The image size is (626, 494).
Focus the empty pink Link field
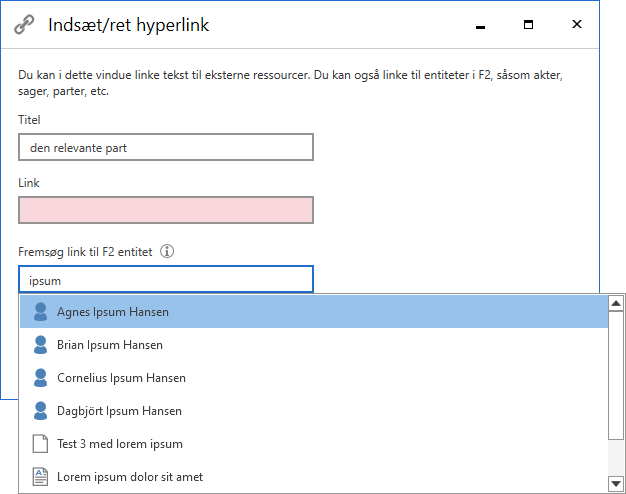166,210
